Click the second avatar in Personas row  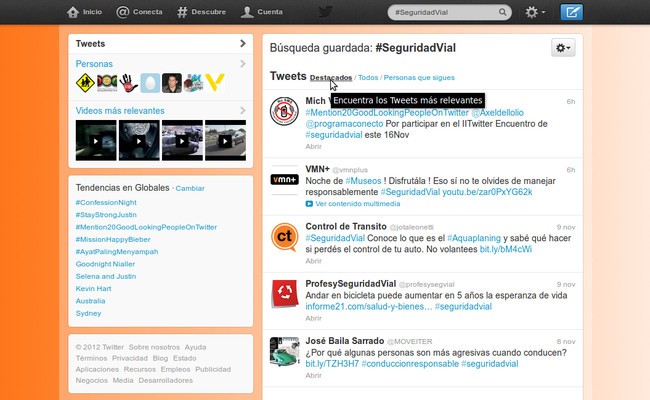[x=107, y=83]
